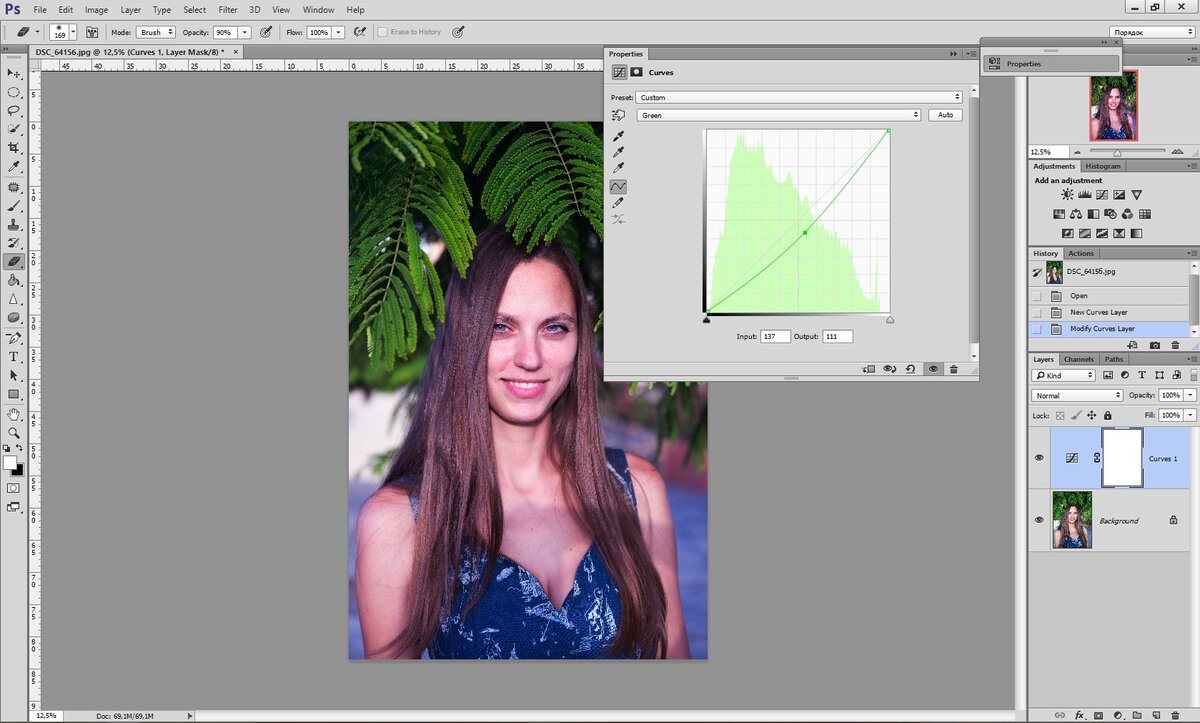1200x723 pixels.
Task: Toggle lock all on layer
Action: click(x=1108, y=415)
